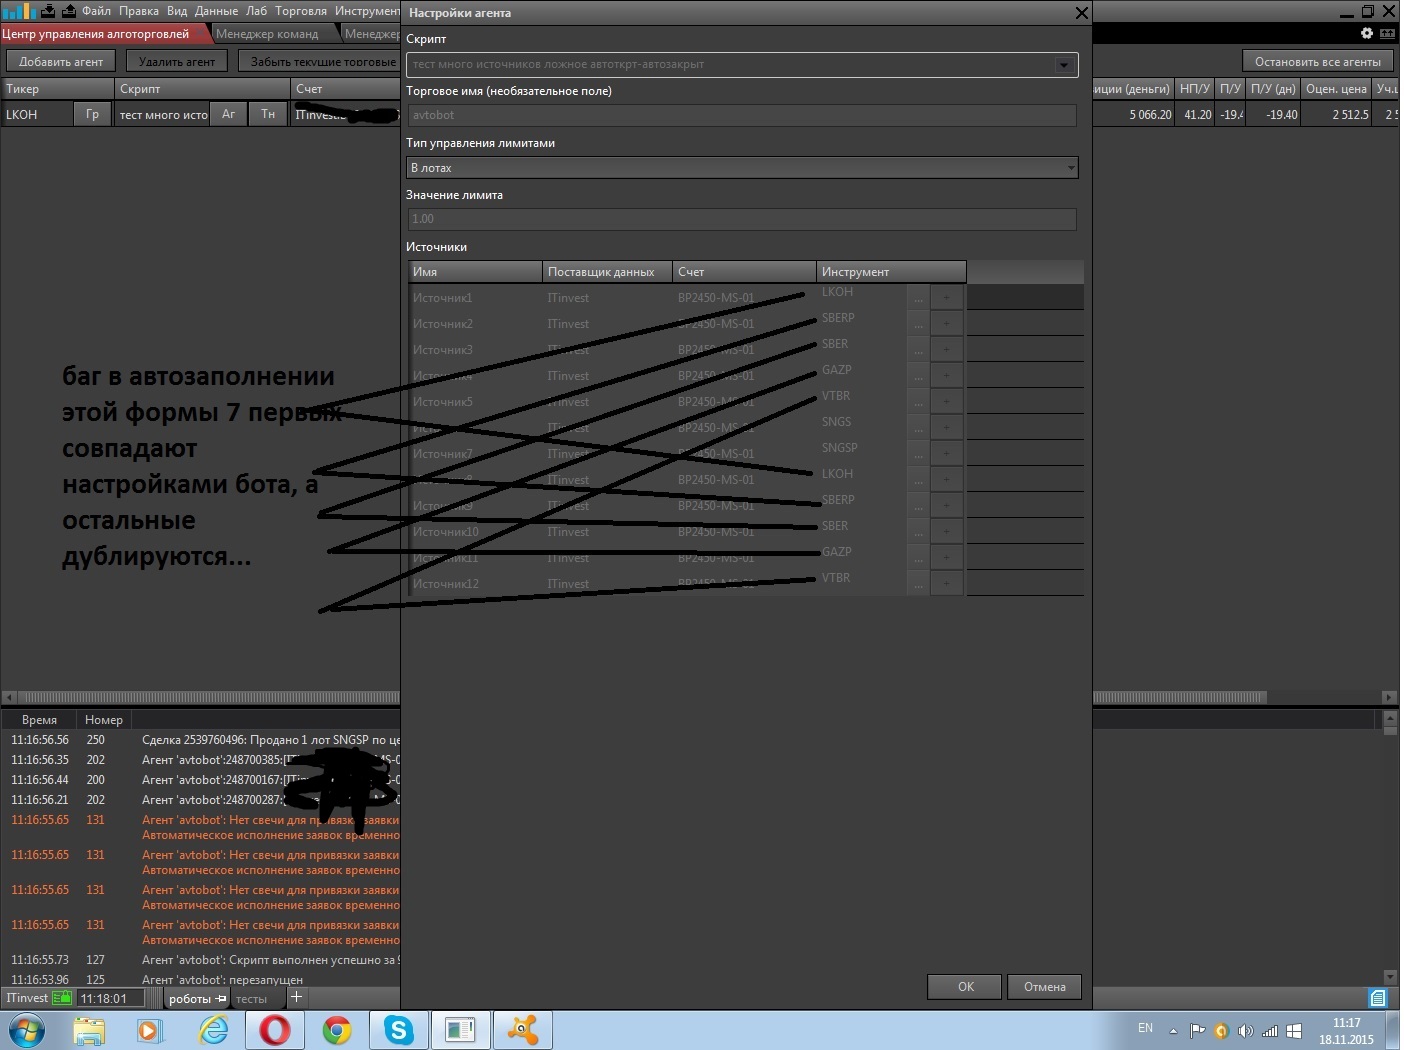Click the log panel vertical scrollbar down arrow
Screen dimensions: 1404x1050
(1390, 976)
